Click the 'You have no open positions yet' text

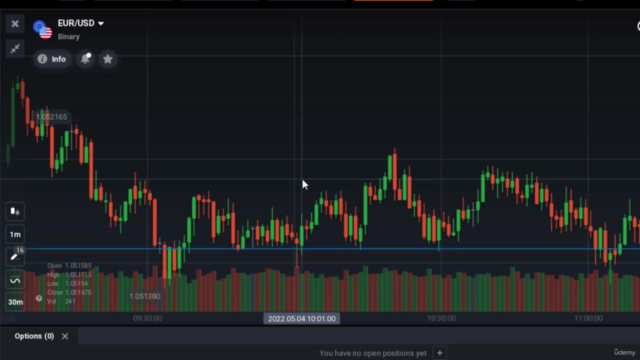coord(373,353)
